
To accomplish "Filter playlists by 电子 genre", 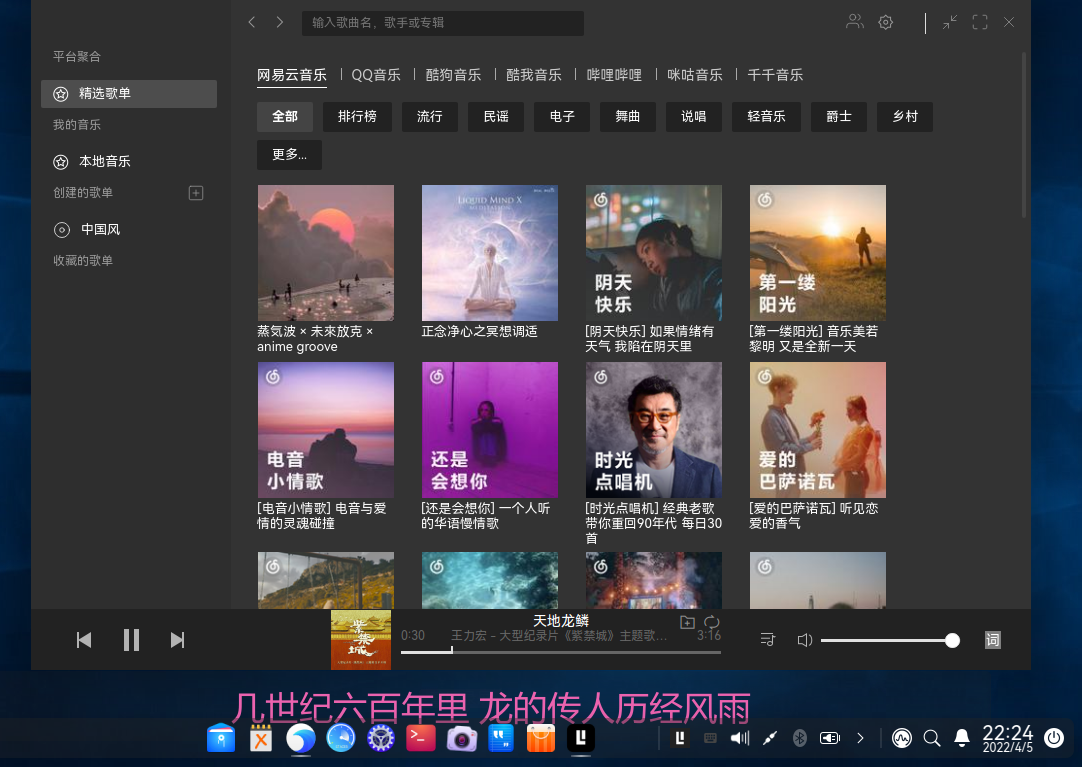I will click(x=560, y=116).
